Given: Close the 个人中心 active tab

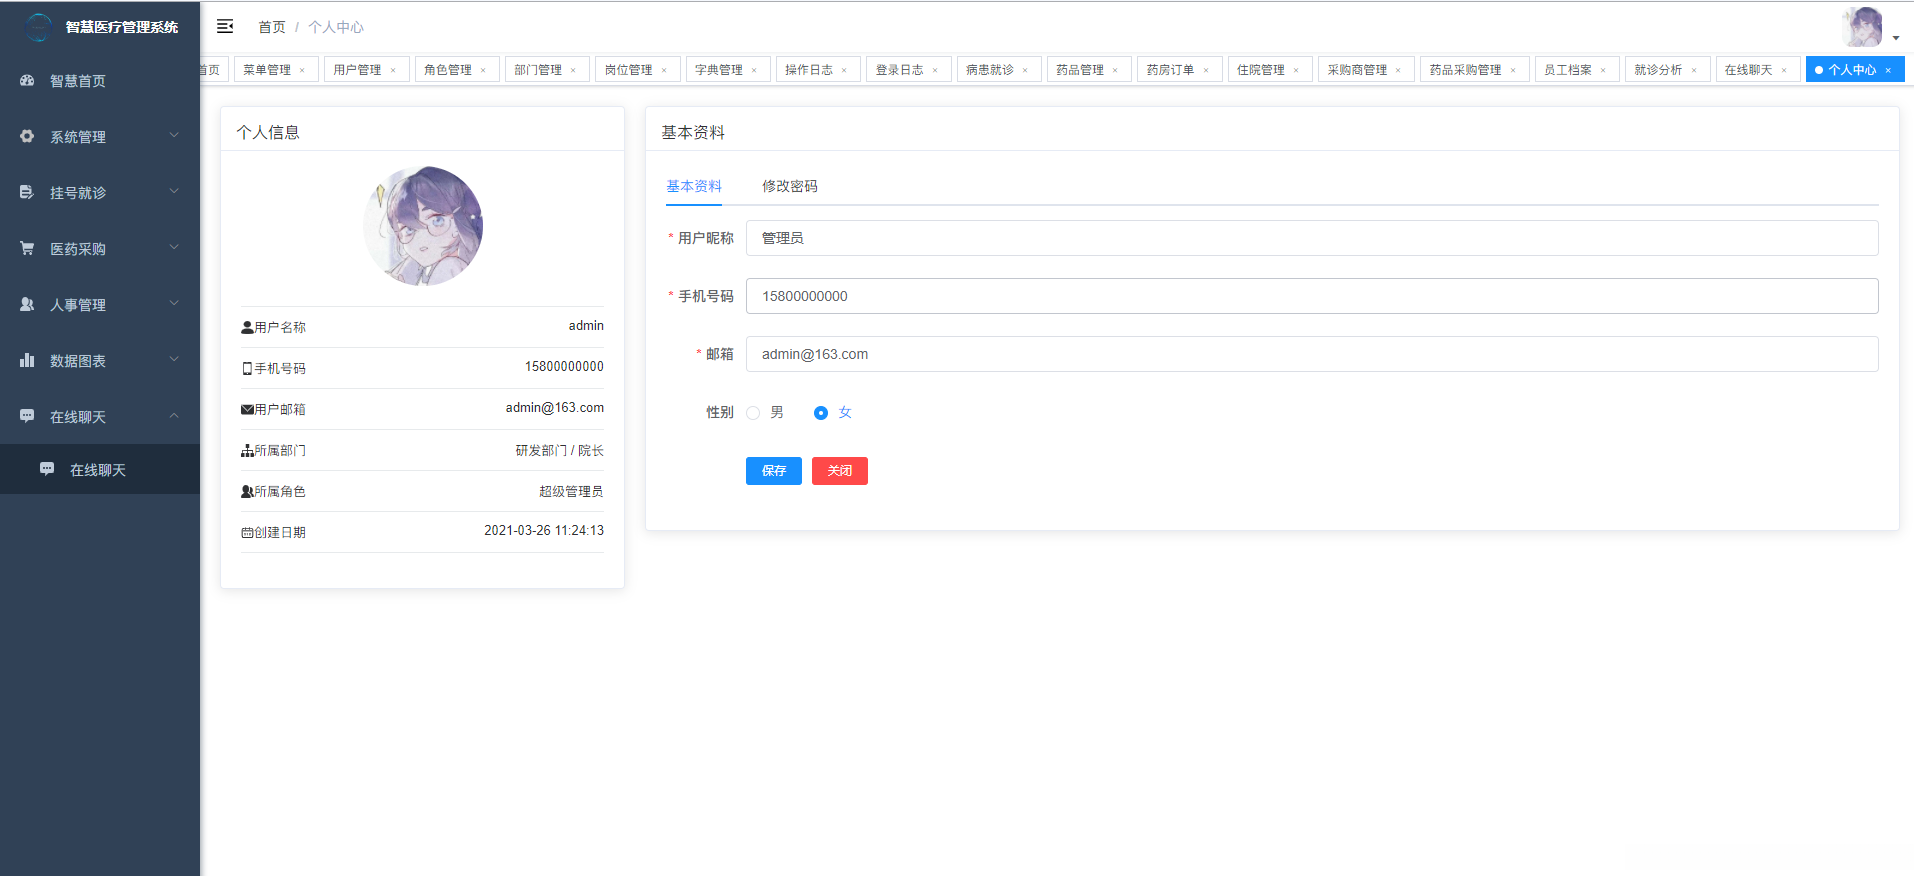Looking at the screenshot, I should (1888, 70).
